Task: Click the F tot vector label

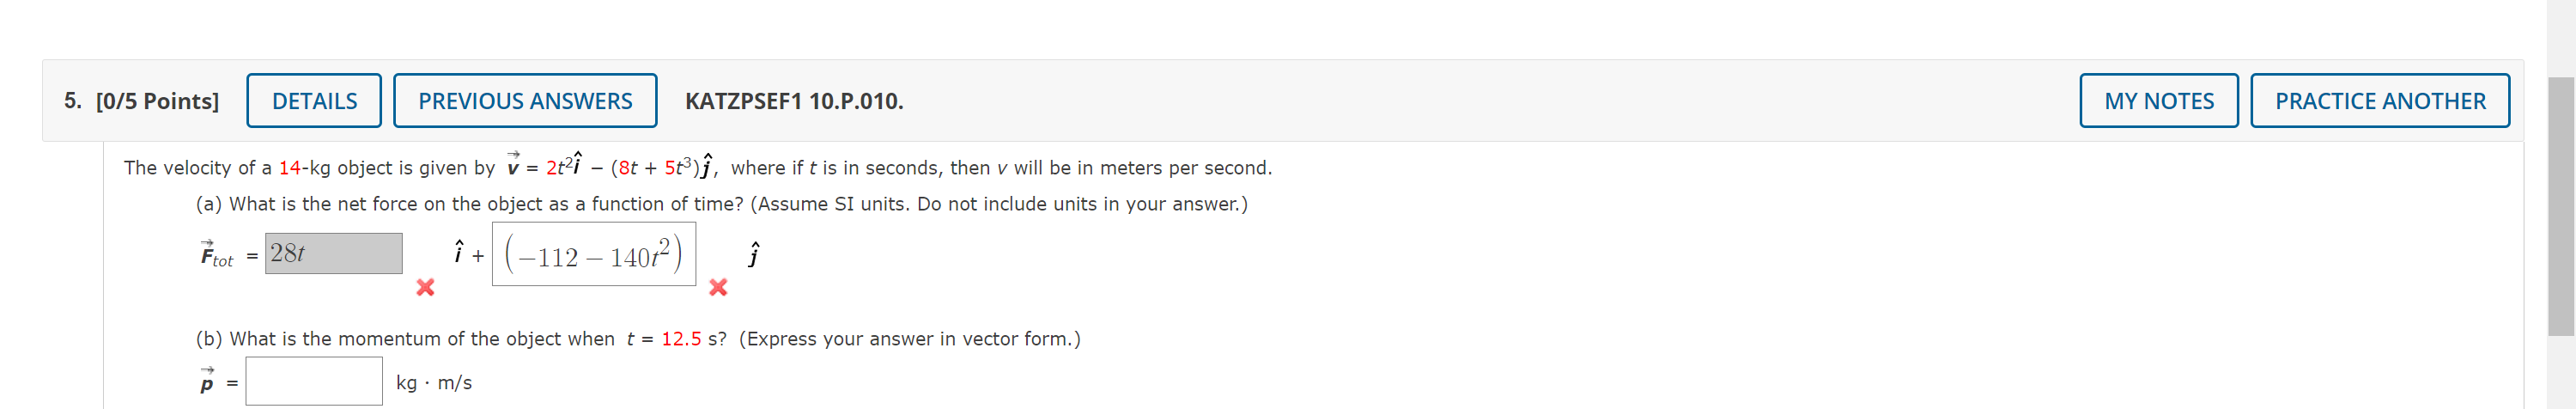Action: click(216, 254)
